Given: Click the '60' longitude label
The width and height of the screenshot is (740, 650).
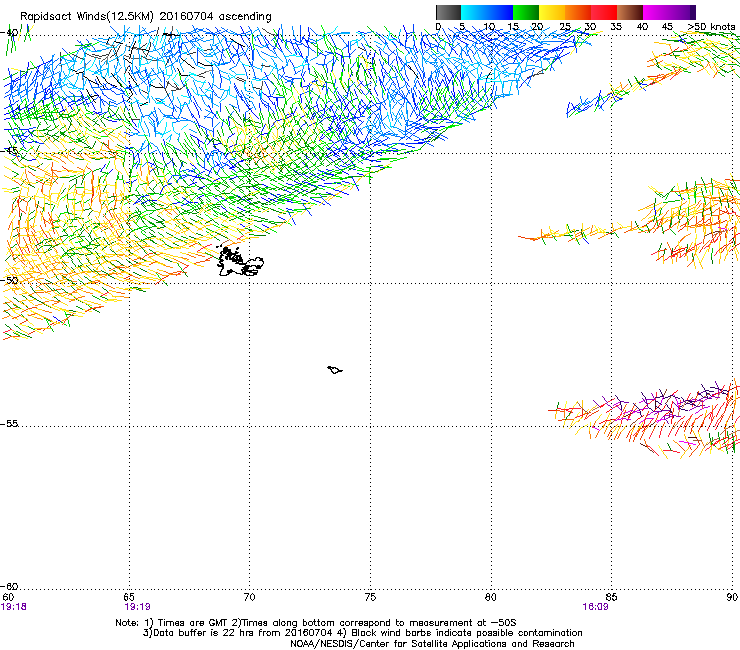Looking at the screenshot, I should click(8, 598).
